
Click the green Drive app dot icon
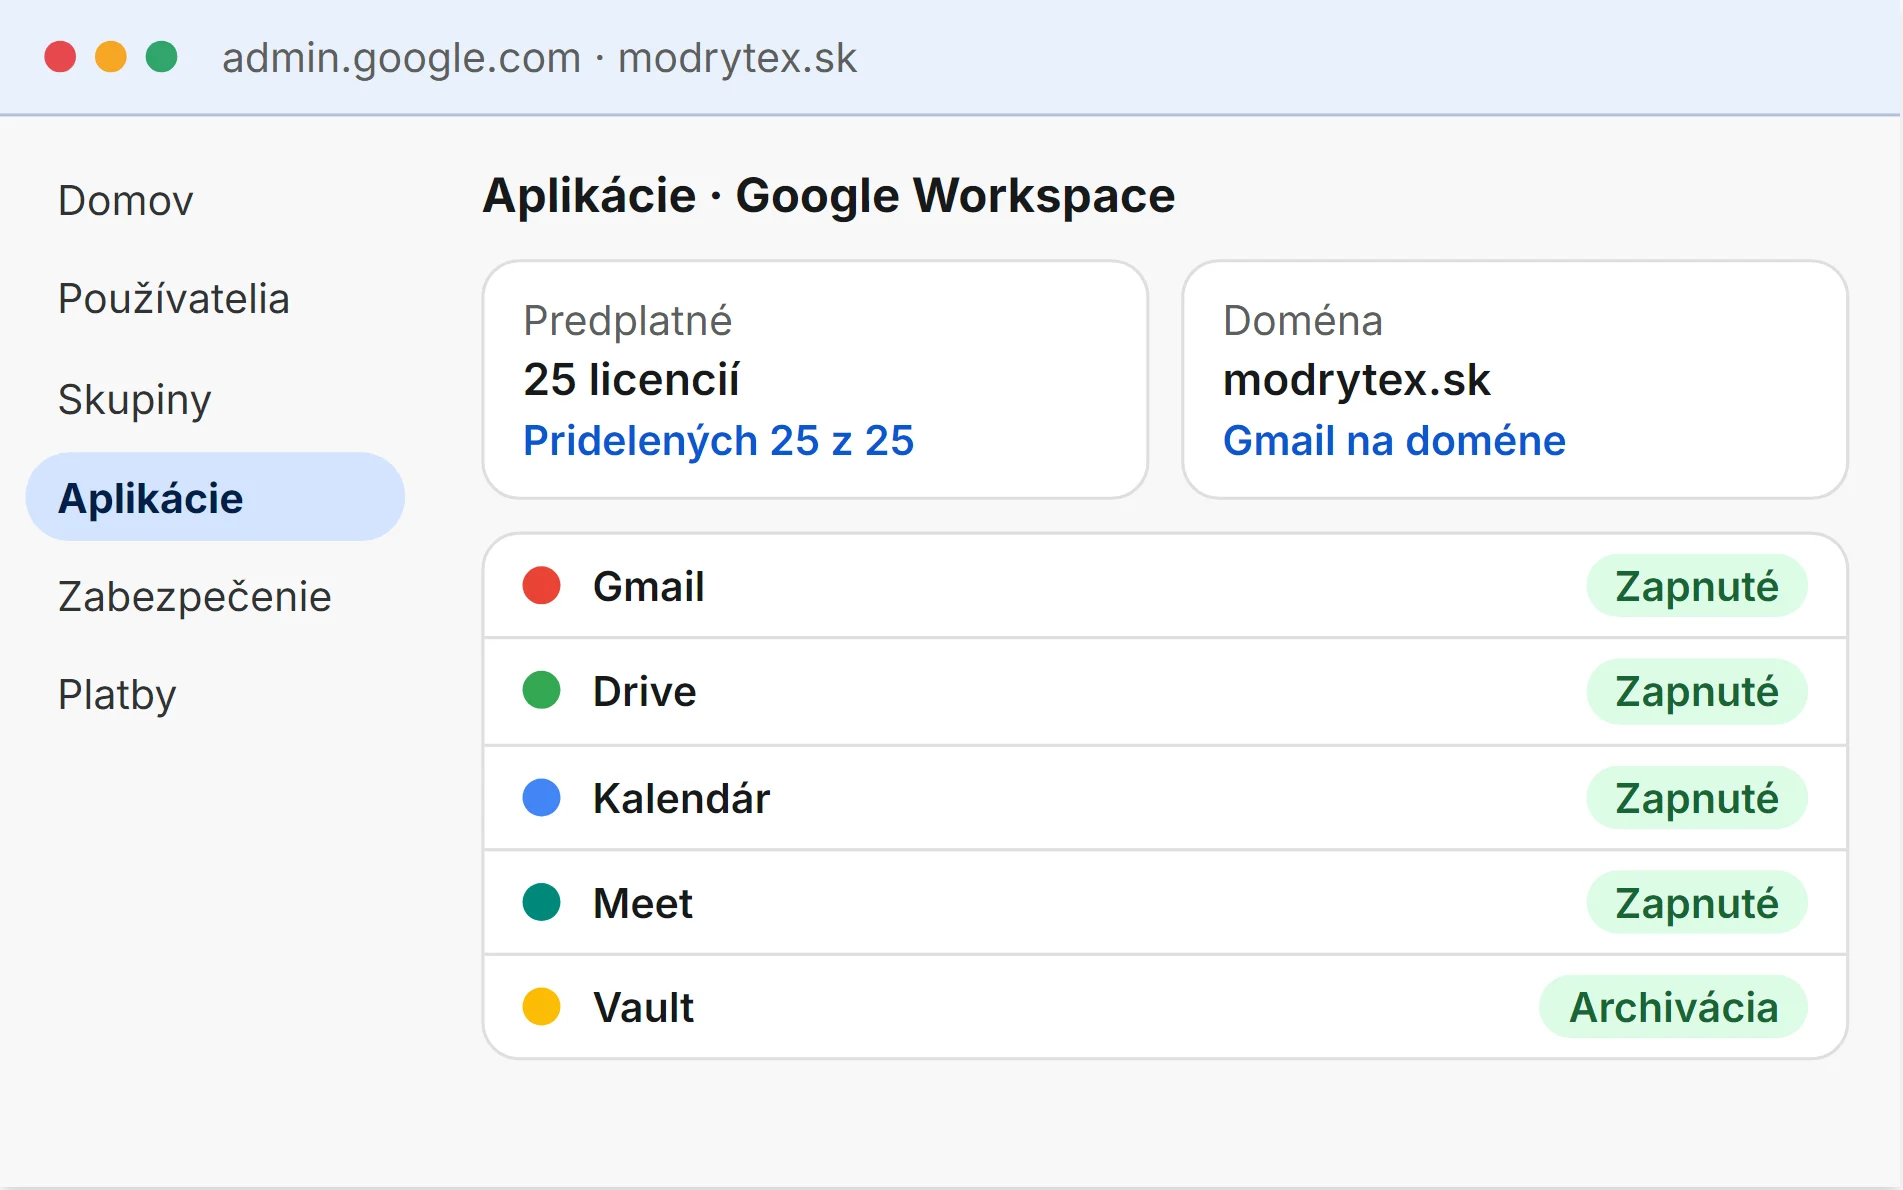tap(541, 690)
